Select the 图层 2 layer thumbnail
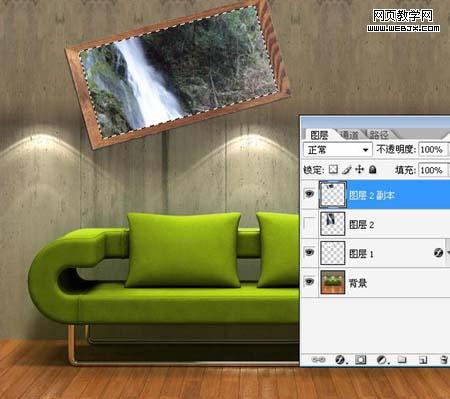Screen dimensions: 450x399 click(333, 224)
